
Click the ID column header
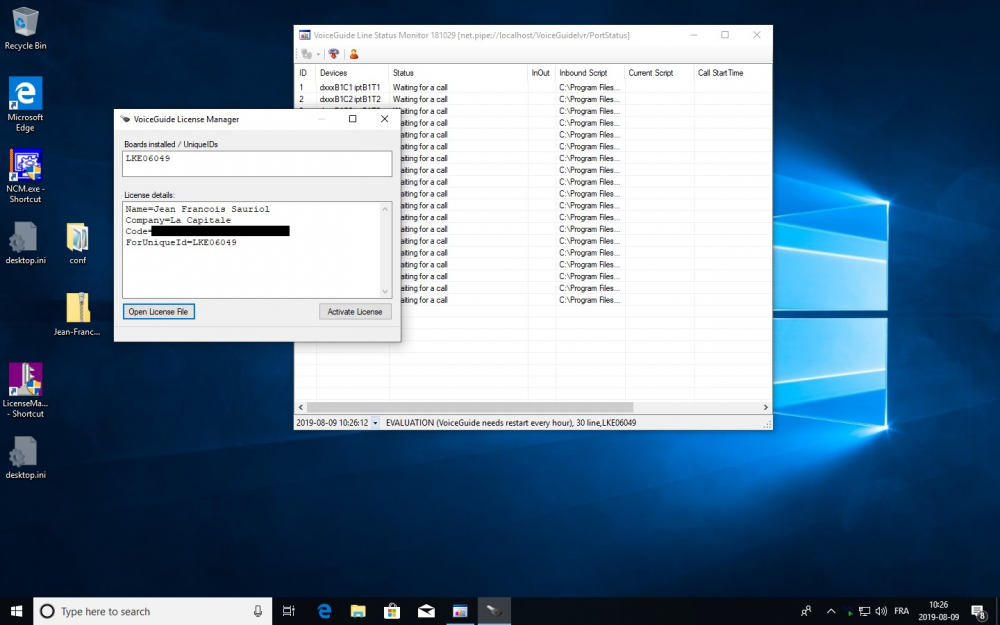coord(305,73)
